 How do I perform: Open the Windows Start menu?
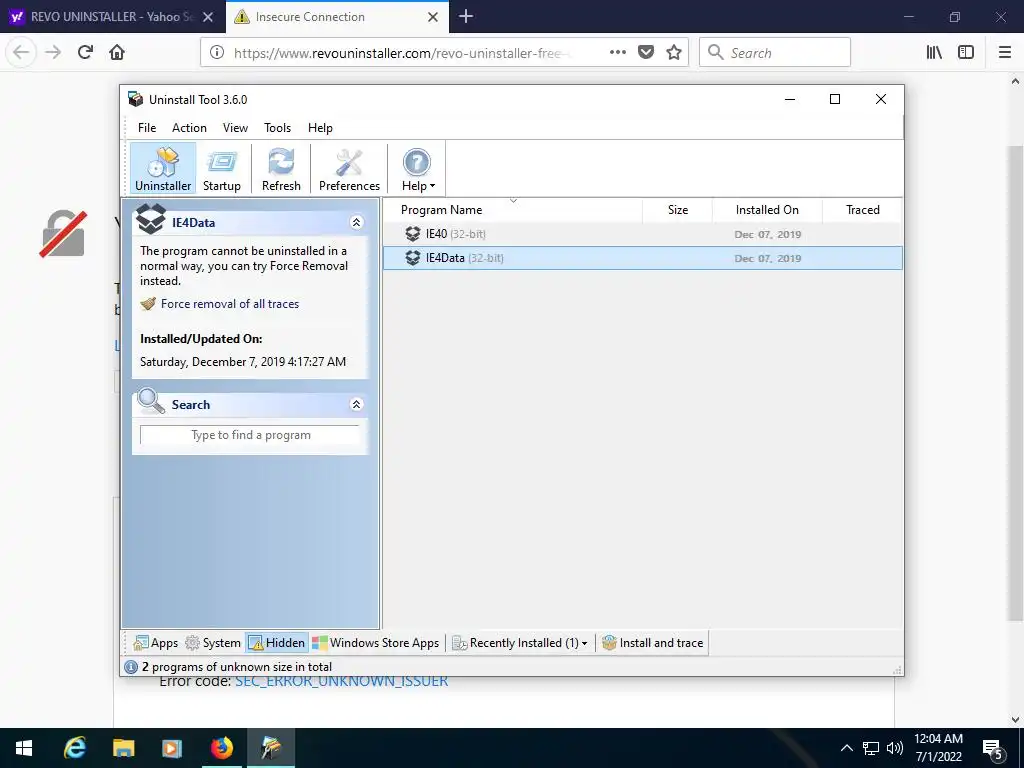24,748
